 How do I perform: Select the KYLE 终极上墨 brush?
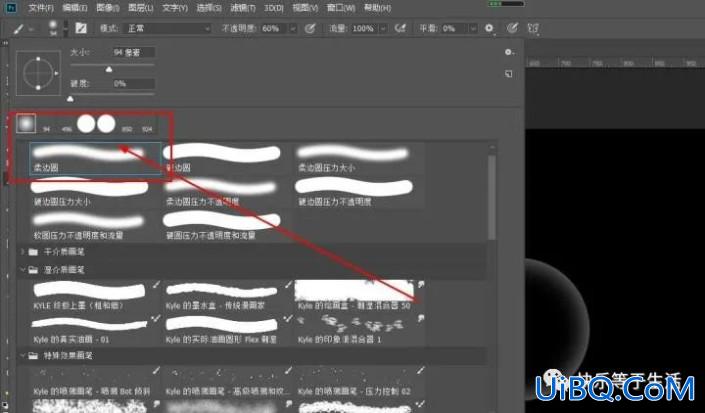(x=95, y=296)
